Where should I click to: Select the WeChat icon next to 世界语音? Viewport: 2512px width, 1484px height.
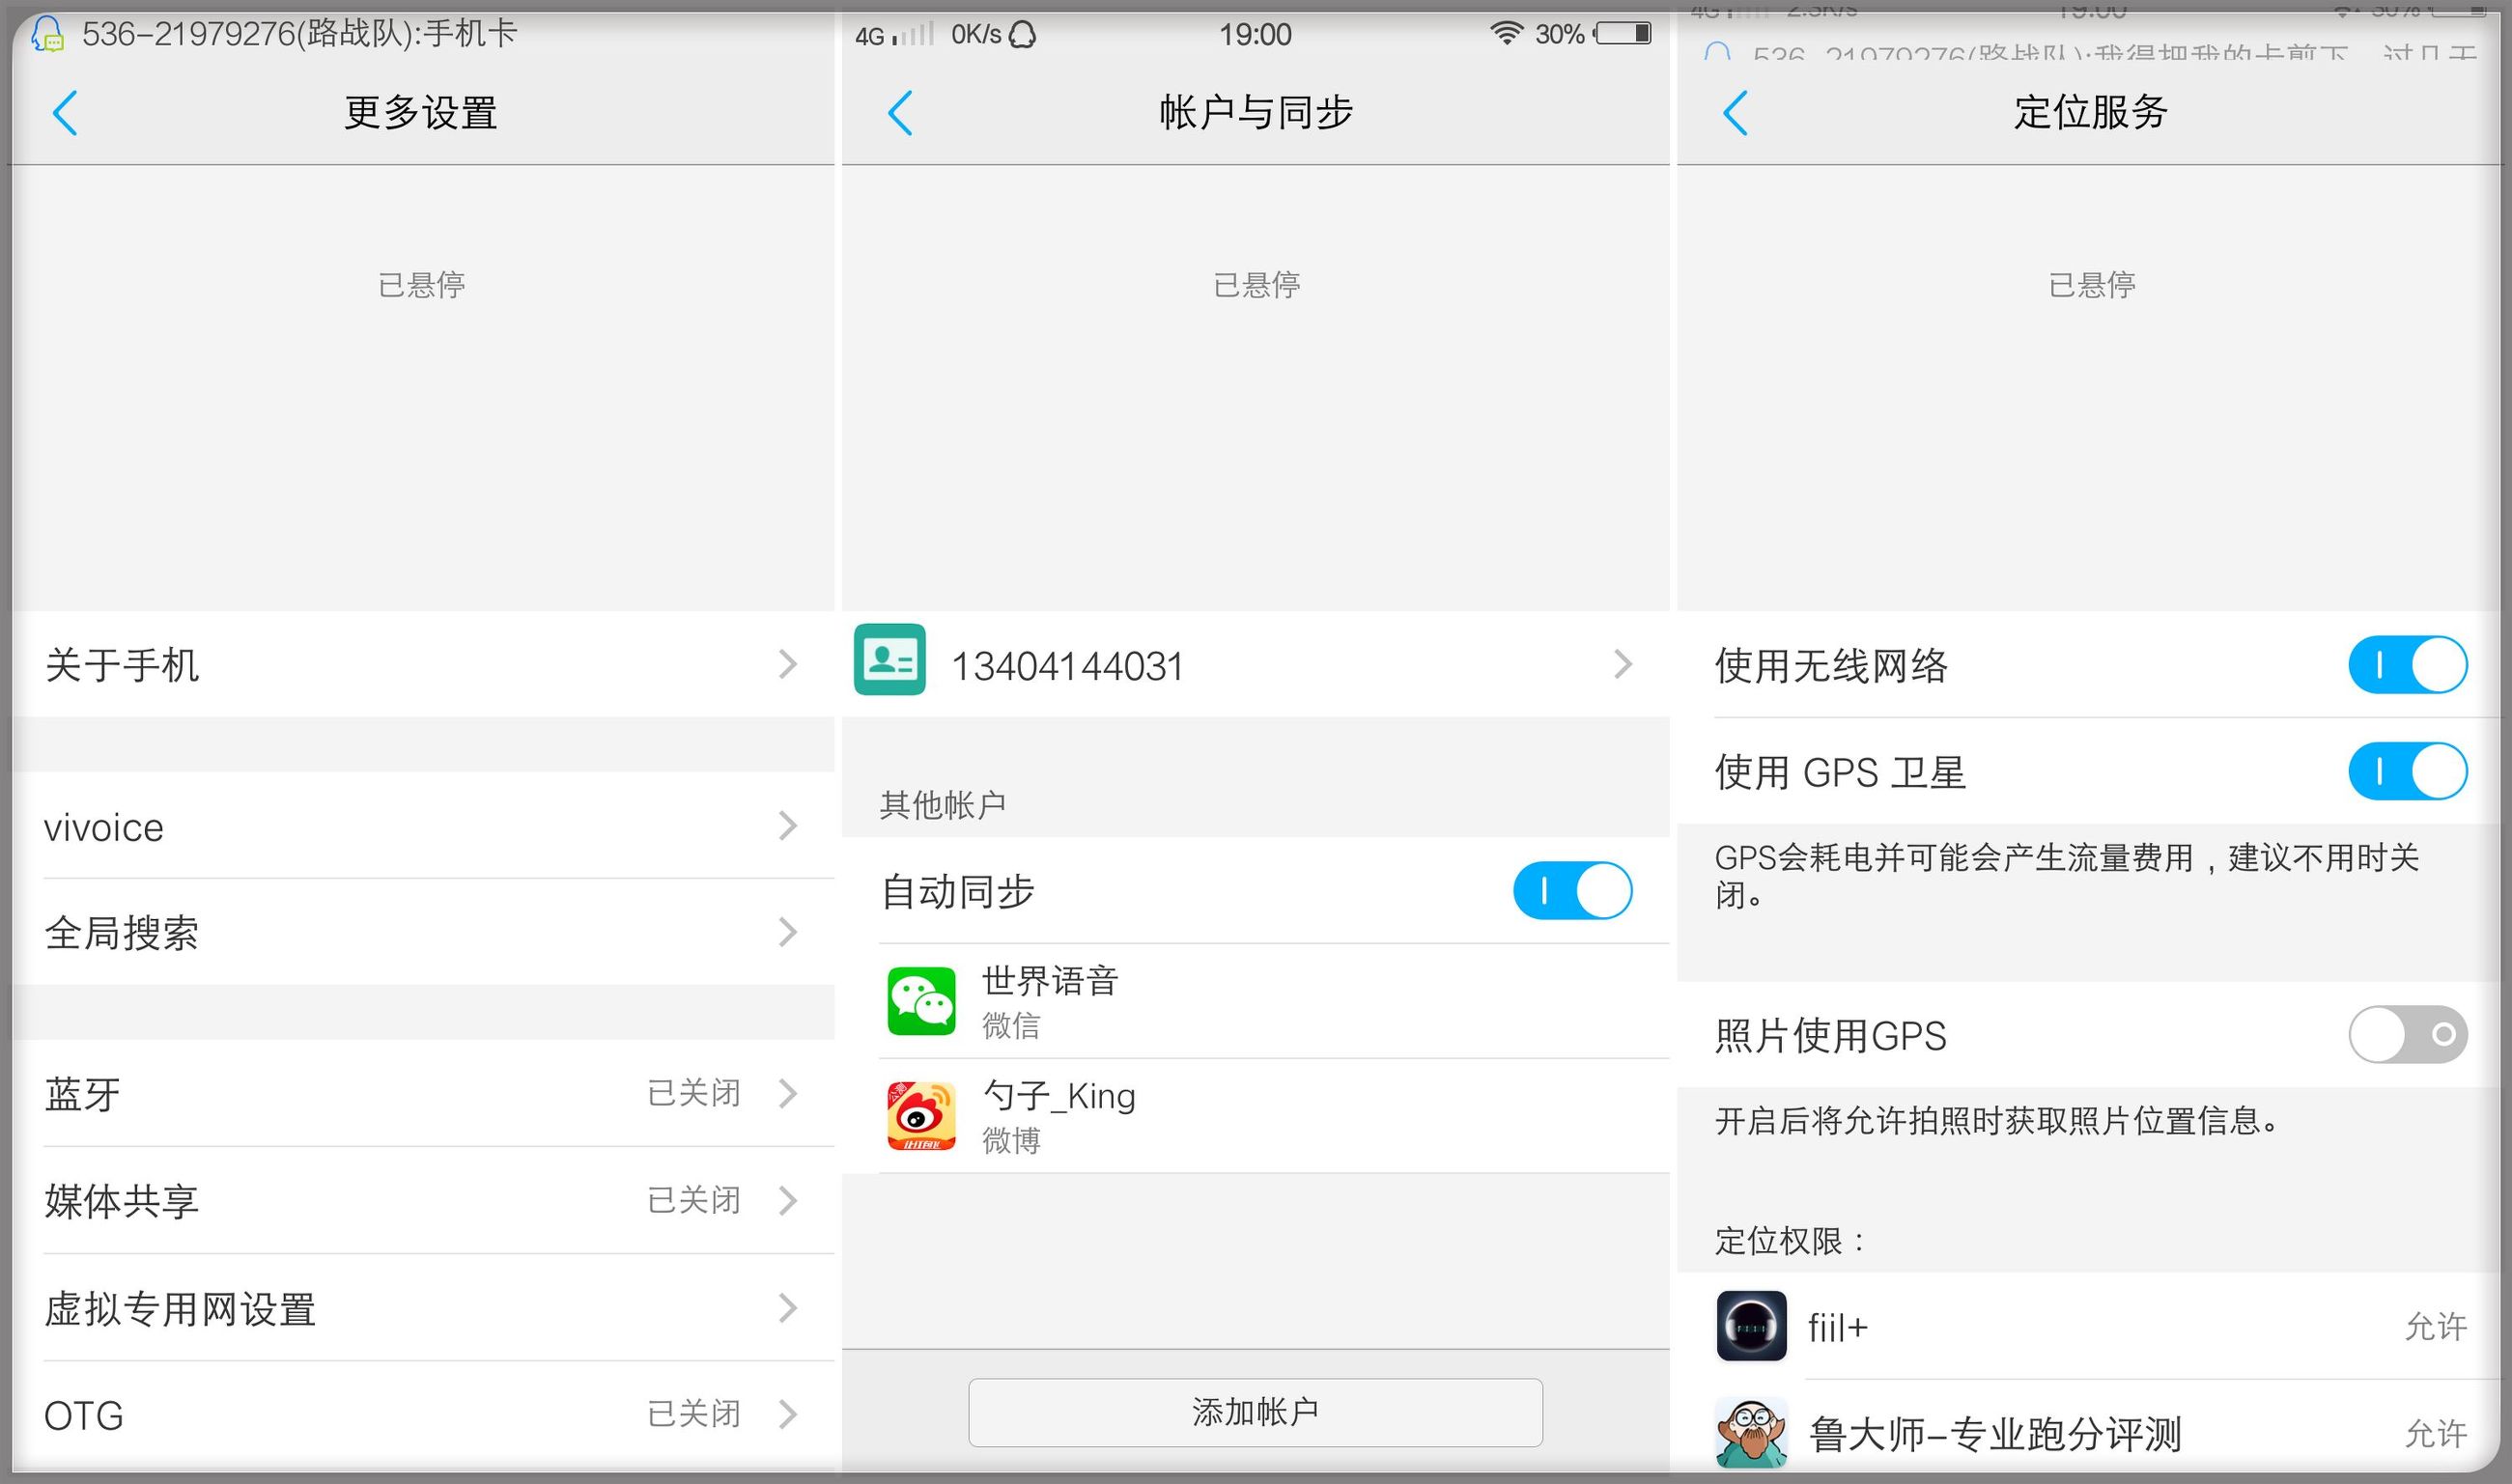pos(921,1000)
